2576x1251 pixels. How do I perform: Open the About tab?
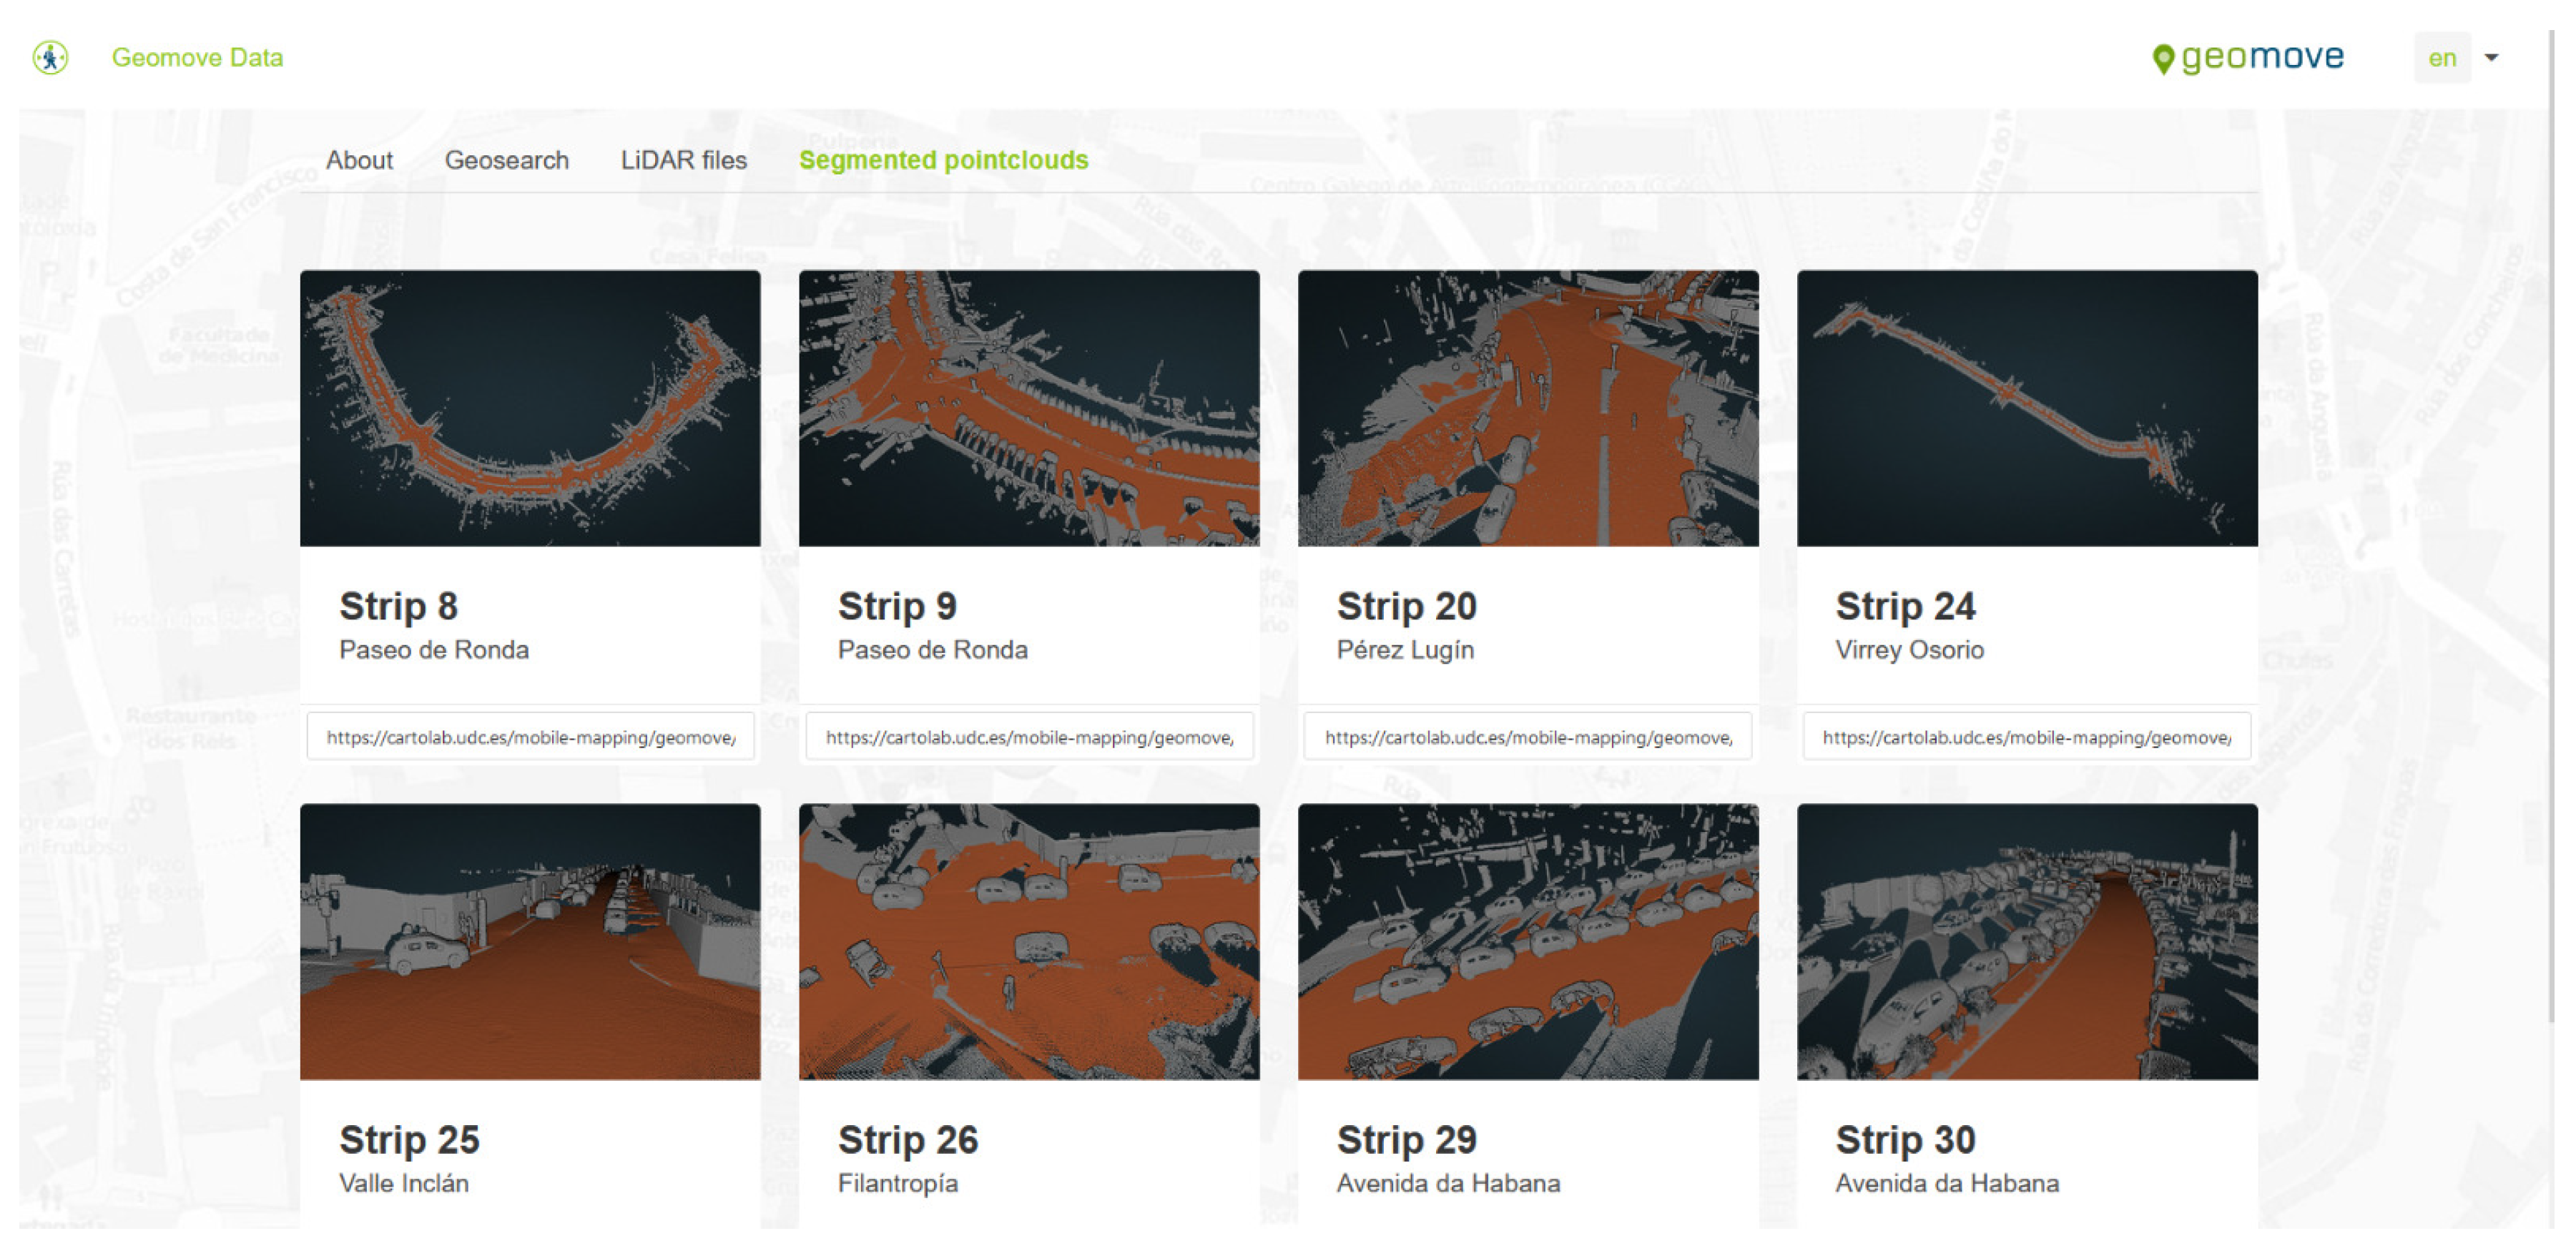tap(359, 160)
